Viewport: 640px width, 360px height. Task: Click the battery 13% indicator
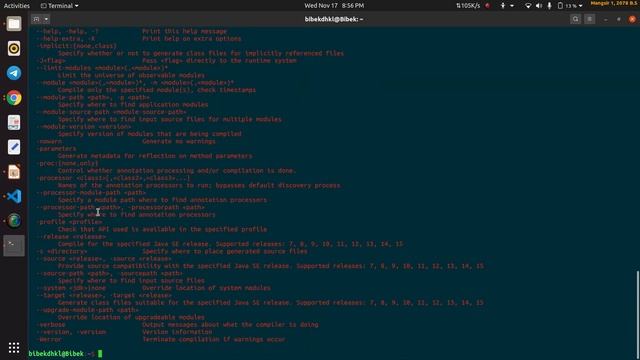[x=567, y=6]
